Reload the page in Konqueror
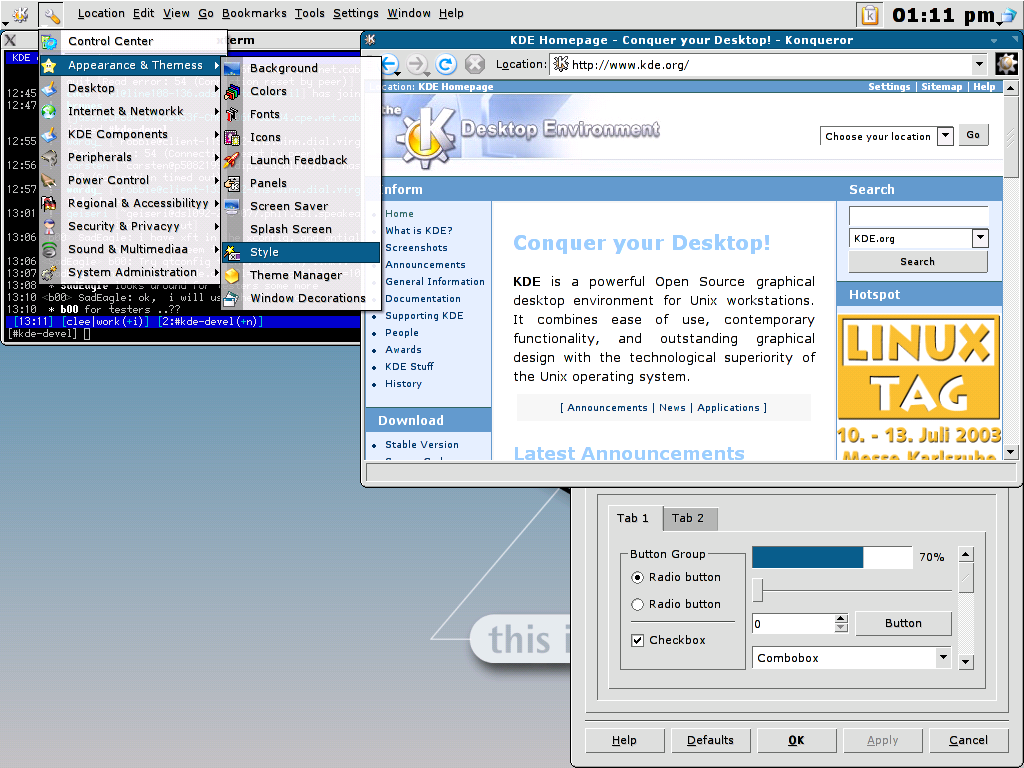This screenshot has width=1024, height=768. [x=446, y=64]
